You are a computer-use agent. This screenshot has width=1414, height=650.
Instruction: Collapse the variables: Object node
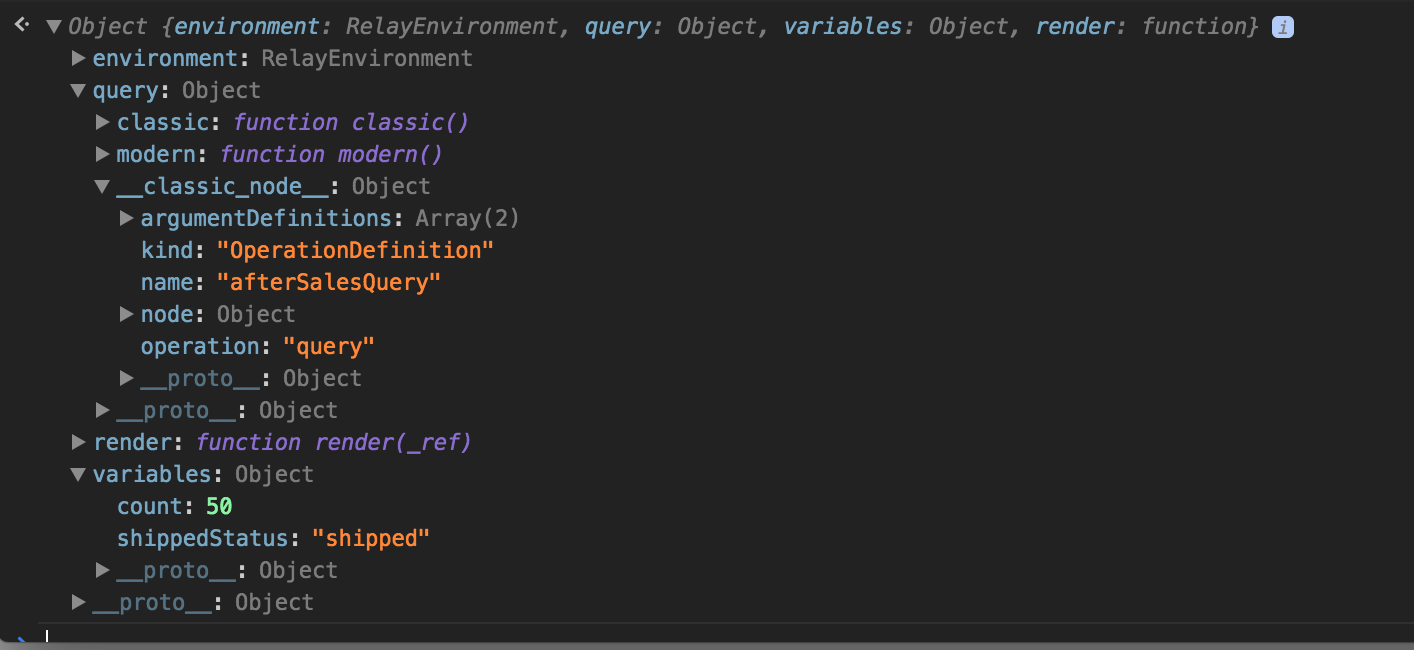coord(78,475)
